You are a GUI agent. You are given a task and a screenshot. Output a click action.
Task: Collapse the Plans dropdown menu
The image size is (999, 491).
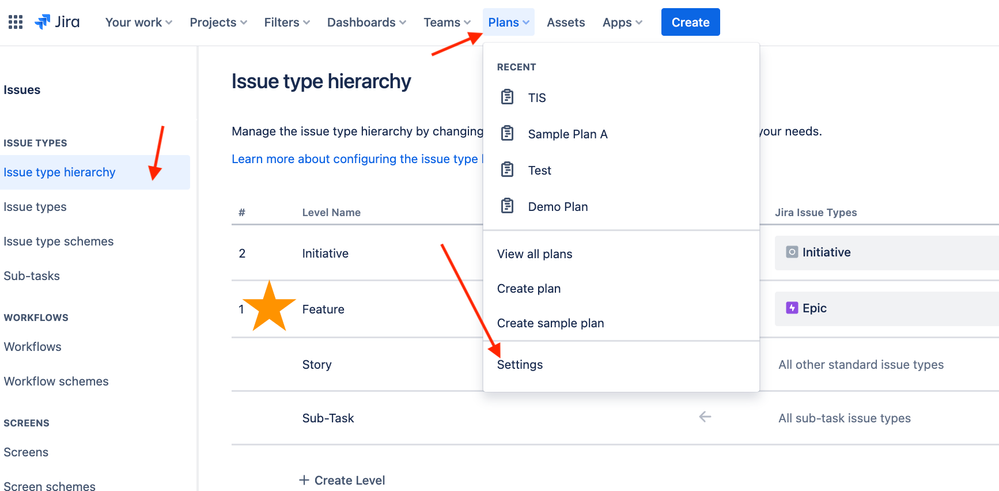[508, 22]
